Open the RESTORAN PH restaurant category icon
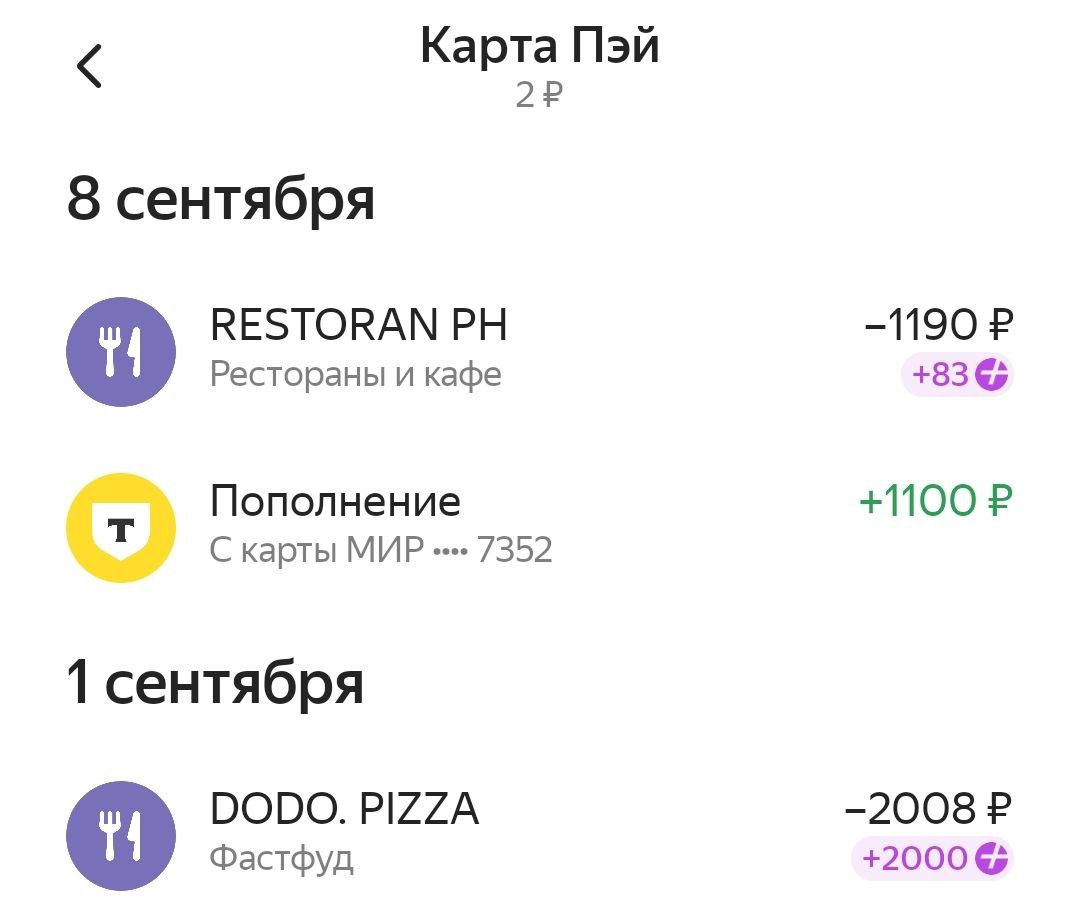 coord(120,351)
